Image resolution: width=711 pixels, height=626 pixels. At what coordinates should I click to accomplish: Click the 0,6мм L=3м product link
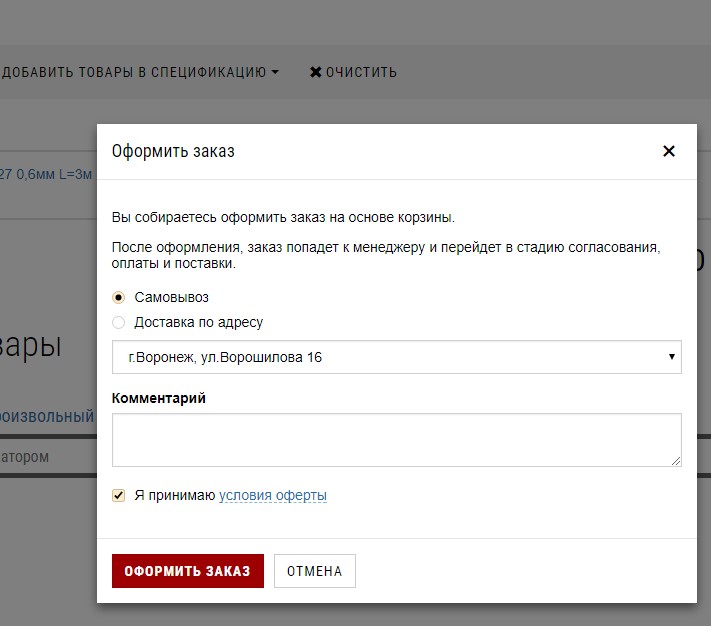tap(47, 174)
